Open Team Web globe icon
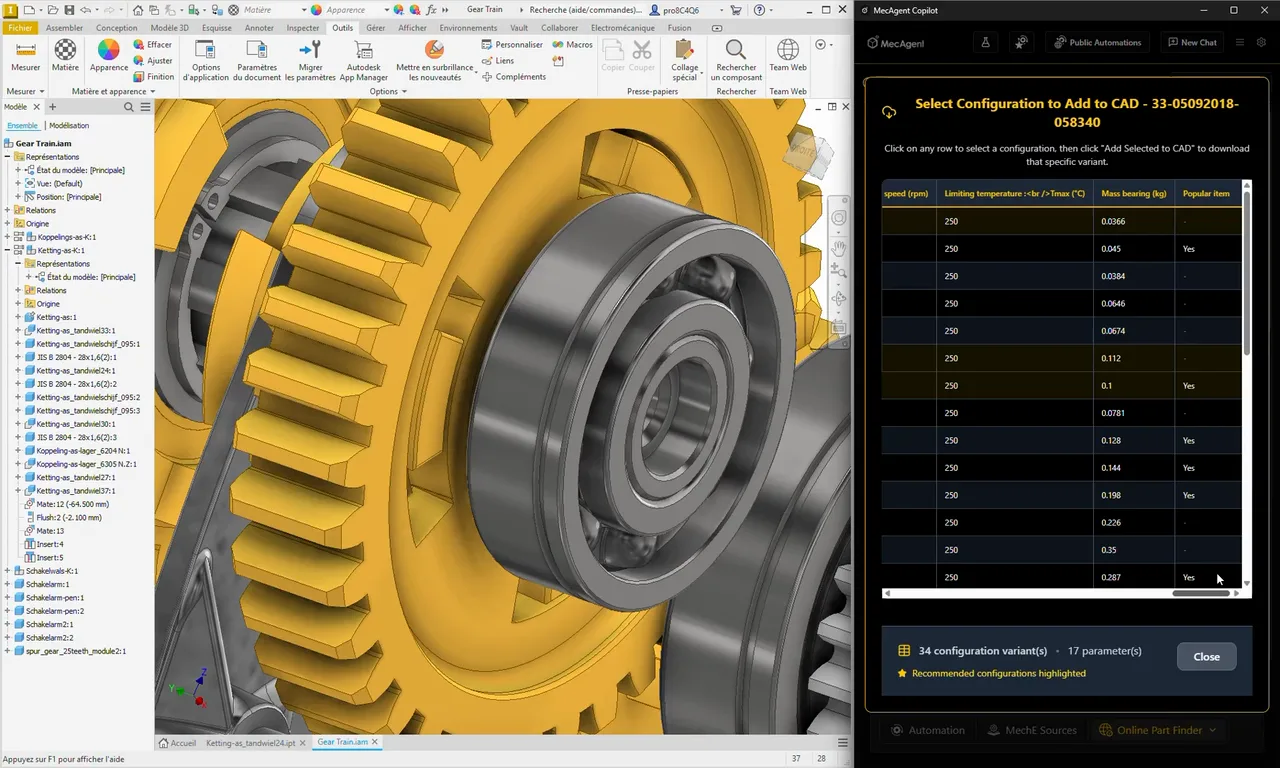This screenshot has width=1280, height=768. [x=788, y=56]
